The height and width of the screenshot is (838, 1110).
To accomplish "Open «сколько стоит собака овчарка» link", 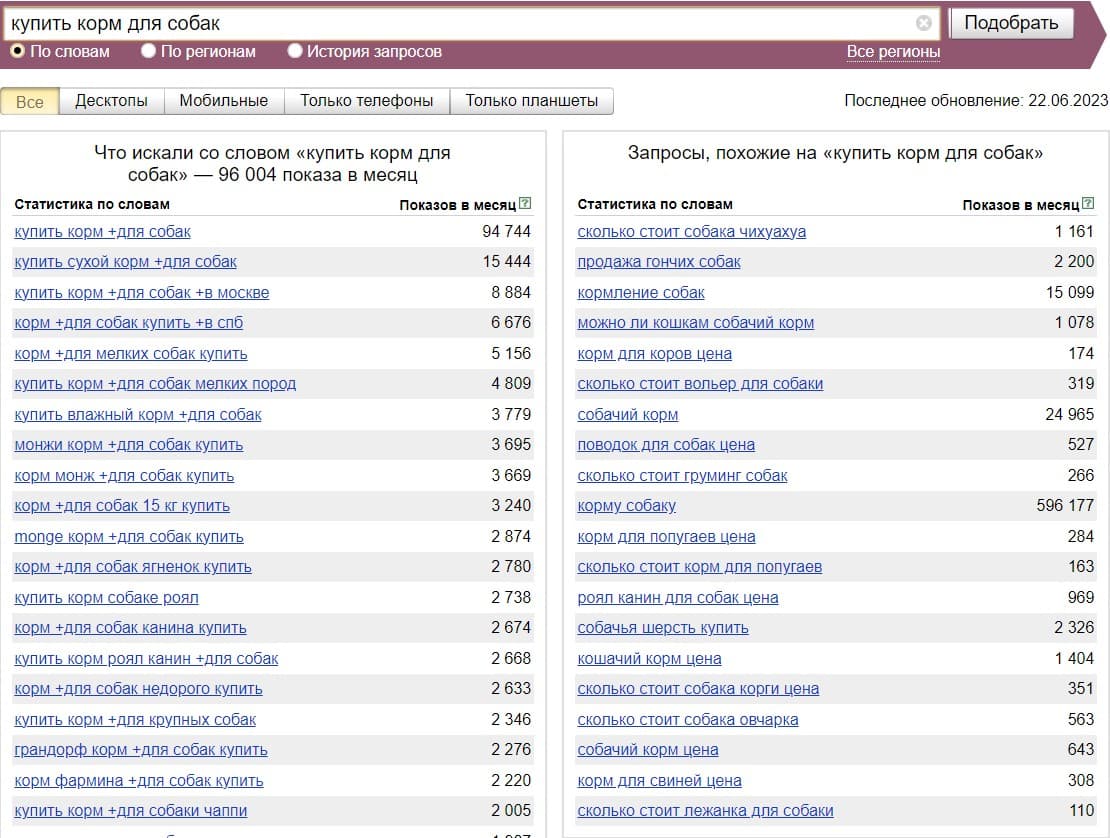I will coord(688,720).
